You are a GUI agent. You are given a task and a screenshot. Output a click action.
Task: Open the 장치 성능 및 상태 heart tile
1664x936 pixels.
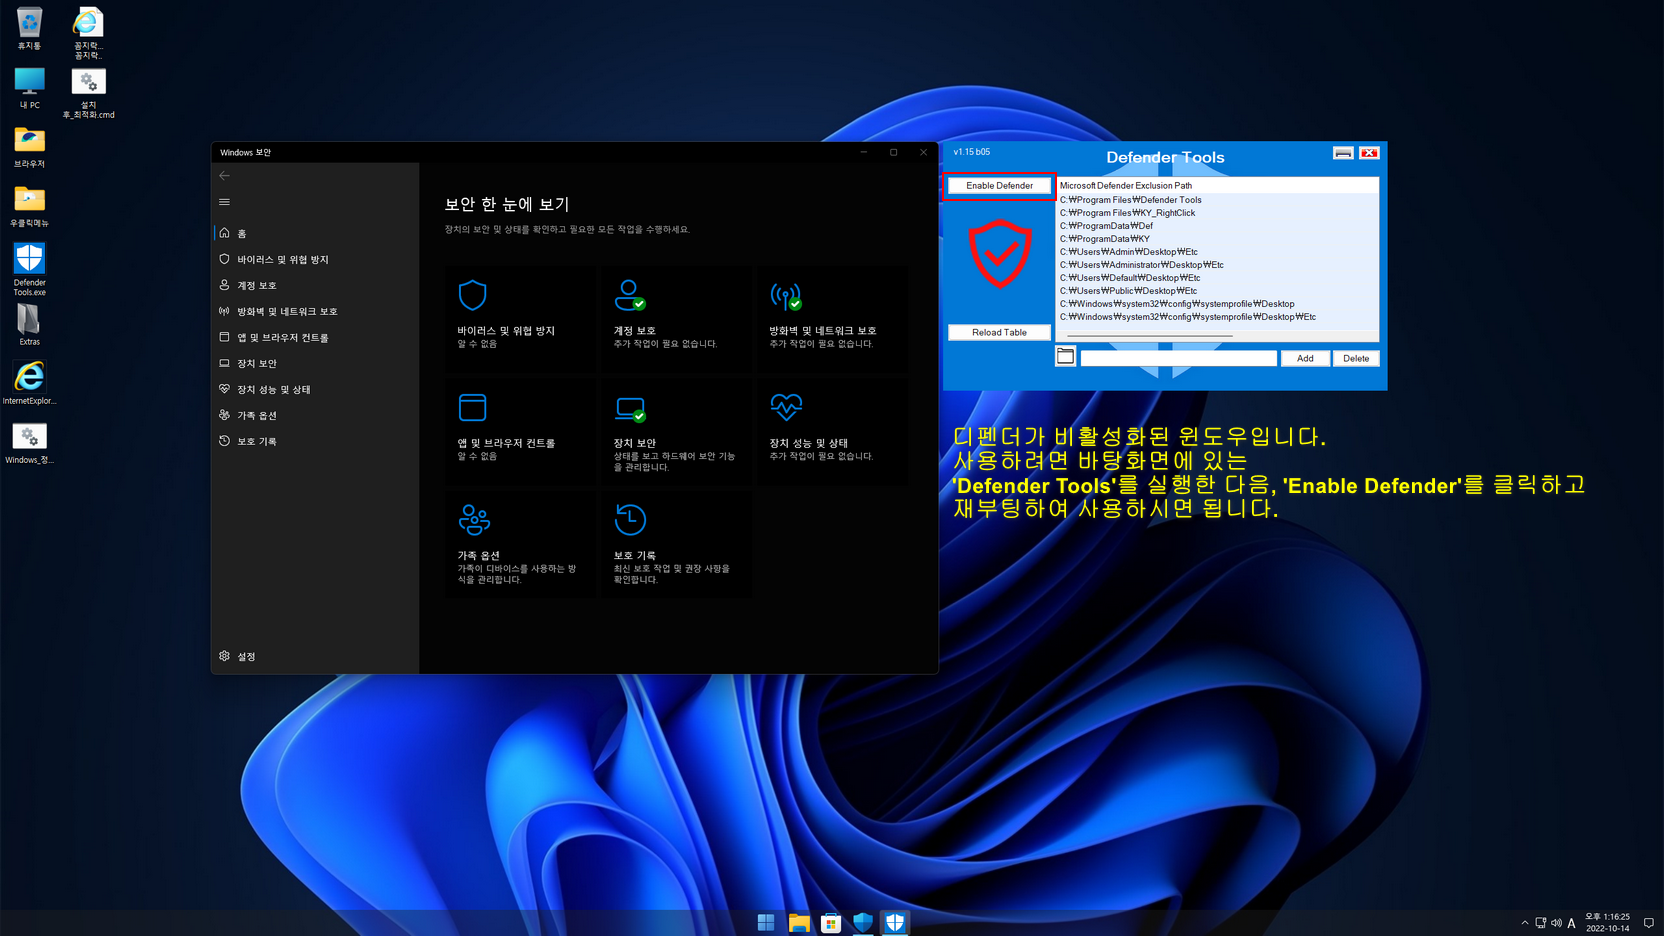tap(831, 432)
